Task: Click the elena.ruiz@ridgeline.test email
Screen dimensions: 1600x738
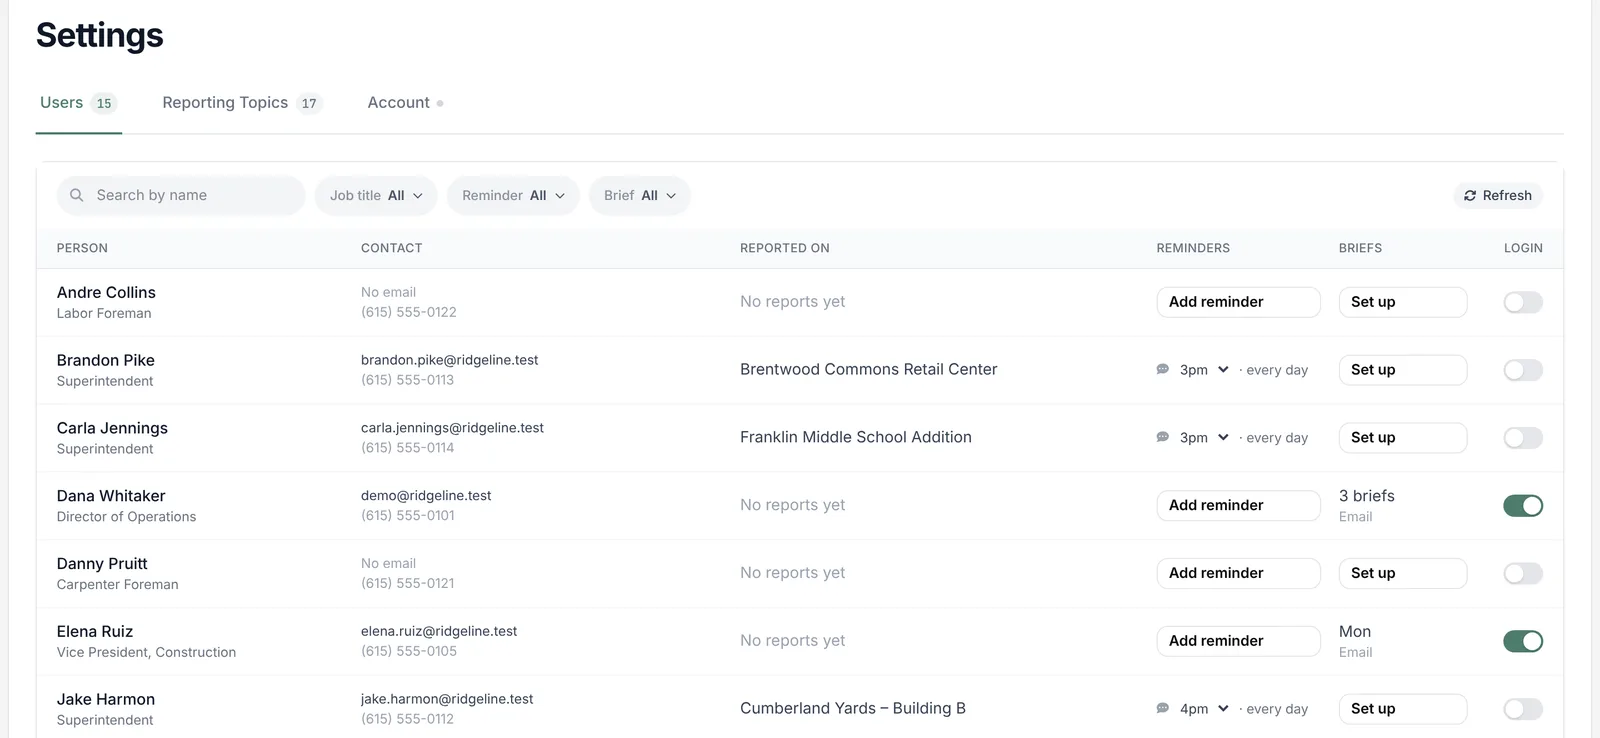Action: point(439,631)
